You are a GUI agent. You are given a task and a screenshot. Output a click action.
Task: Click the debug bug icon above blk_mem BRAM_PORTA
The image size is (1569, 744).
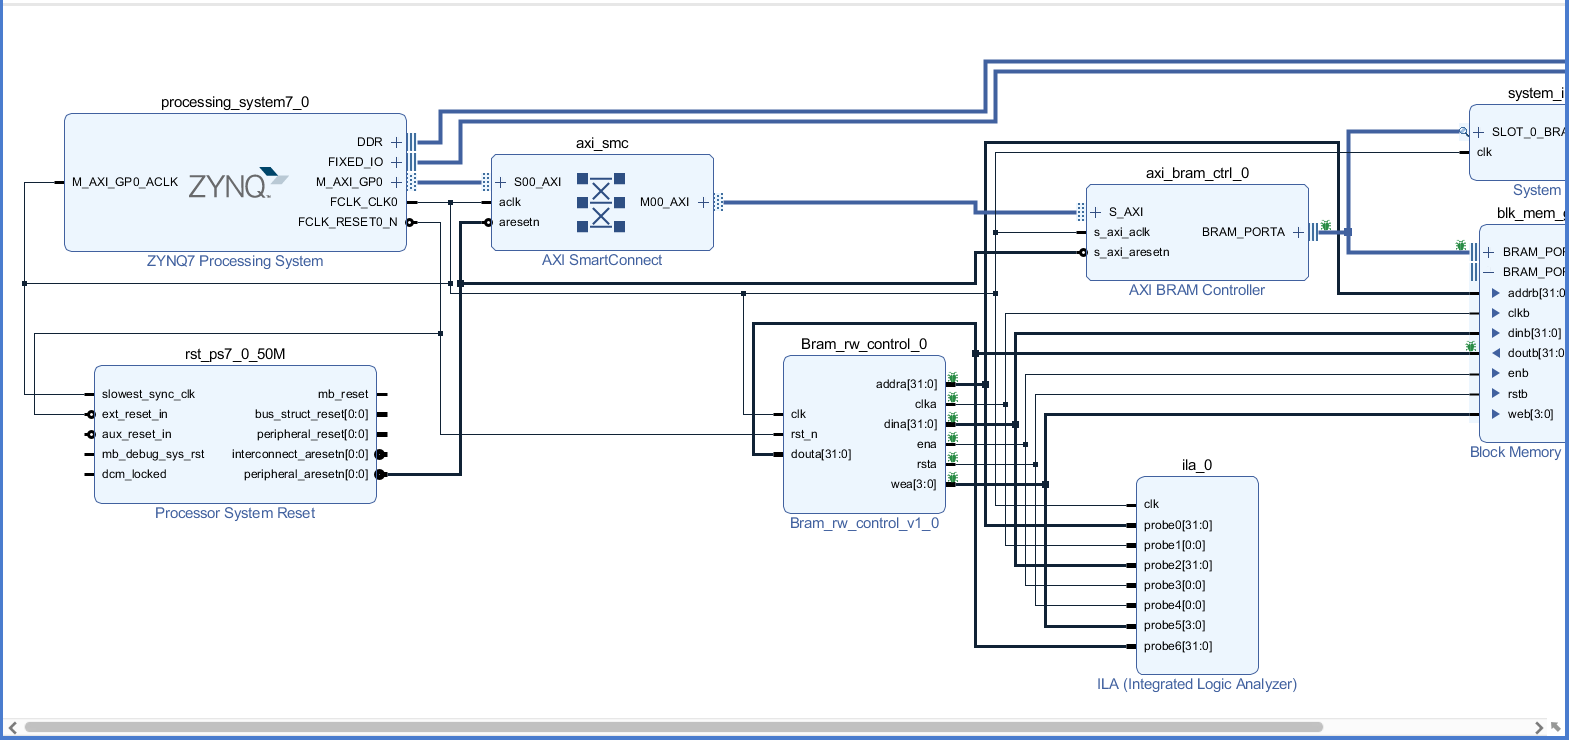point(1461,245)
